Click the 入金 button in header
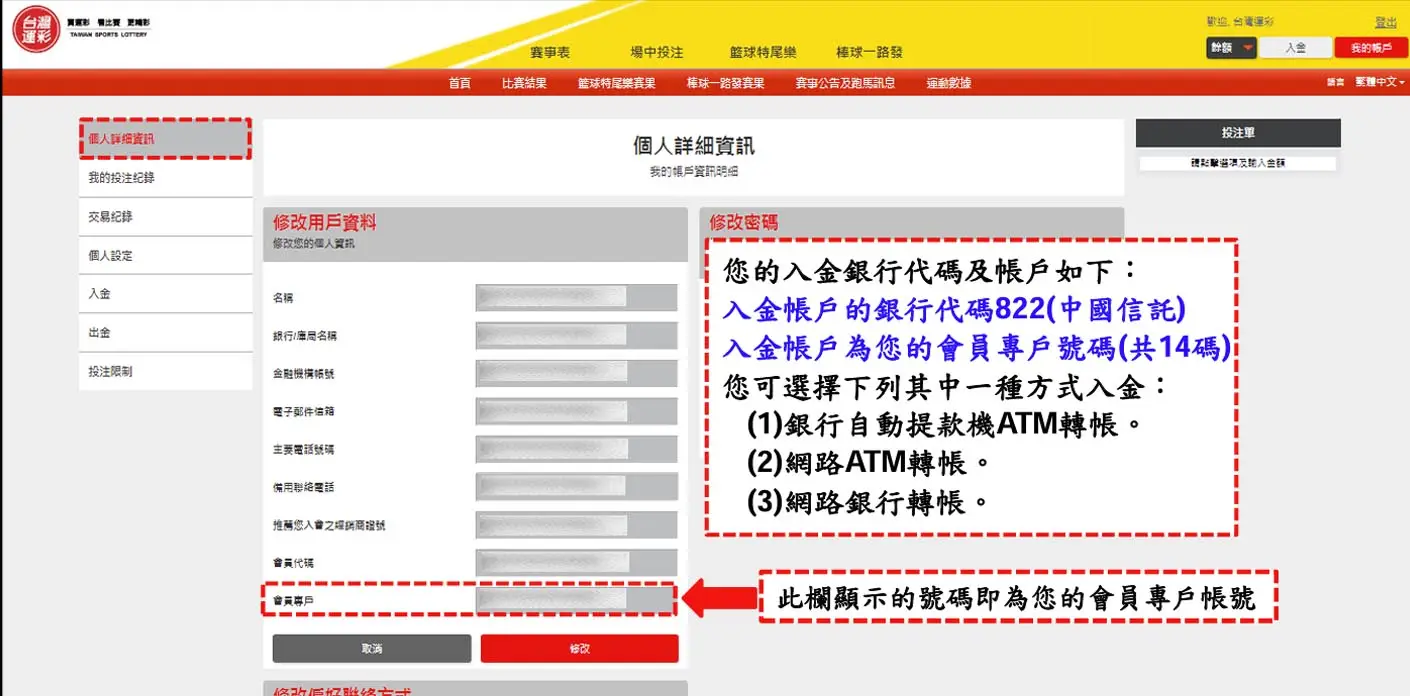Image resolution: width=1410 pixels, height=696 pixels. tap(1295, 48)
